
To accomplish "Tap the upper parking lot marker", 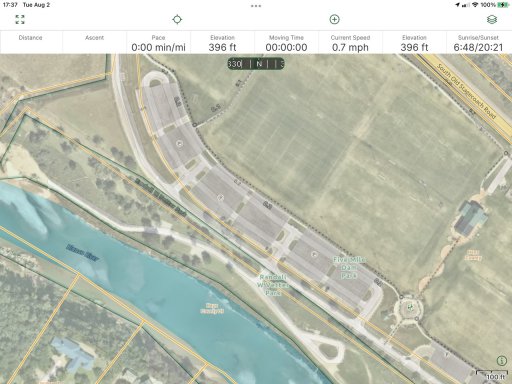I will (x=179, y=144).
